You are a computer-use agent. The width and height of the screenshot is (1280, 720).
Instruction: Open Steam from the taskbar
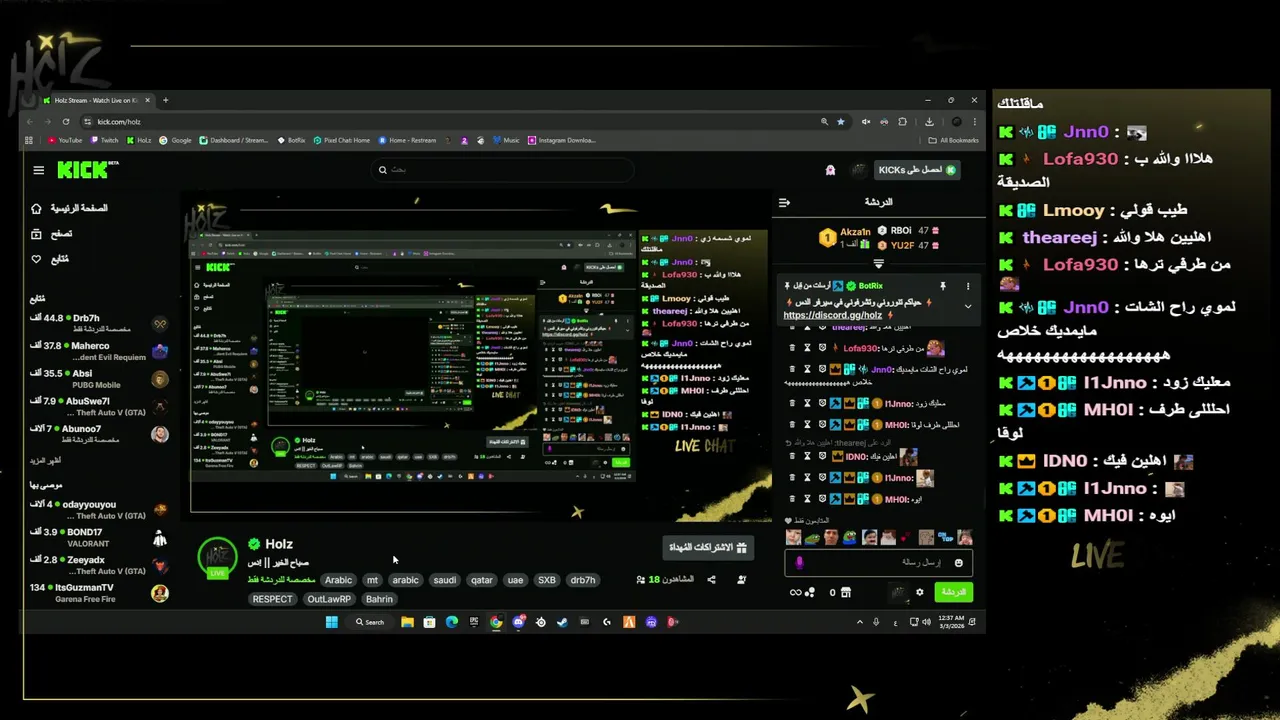click(x=562, y=622)
